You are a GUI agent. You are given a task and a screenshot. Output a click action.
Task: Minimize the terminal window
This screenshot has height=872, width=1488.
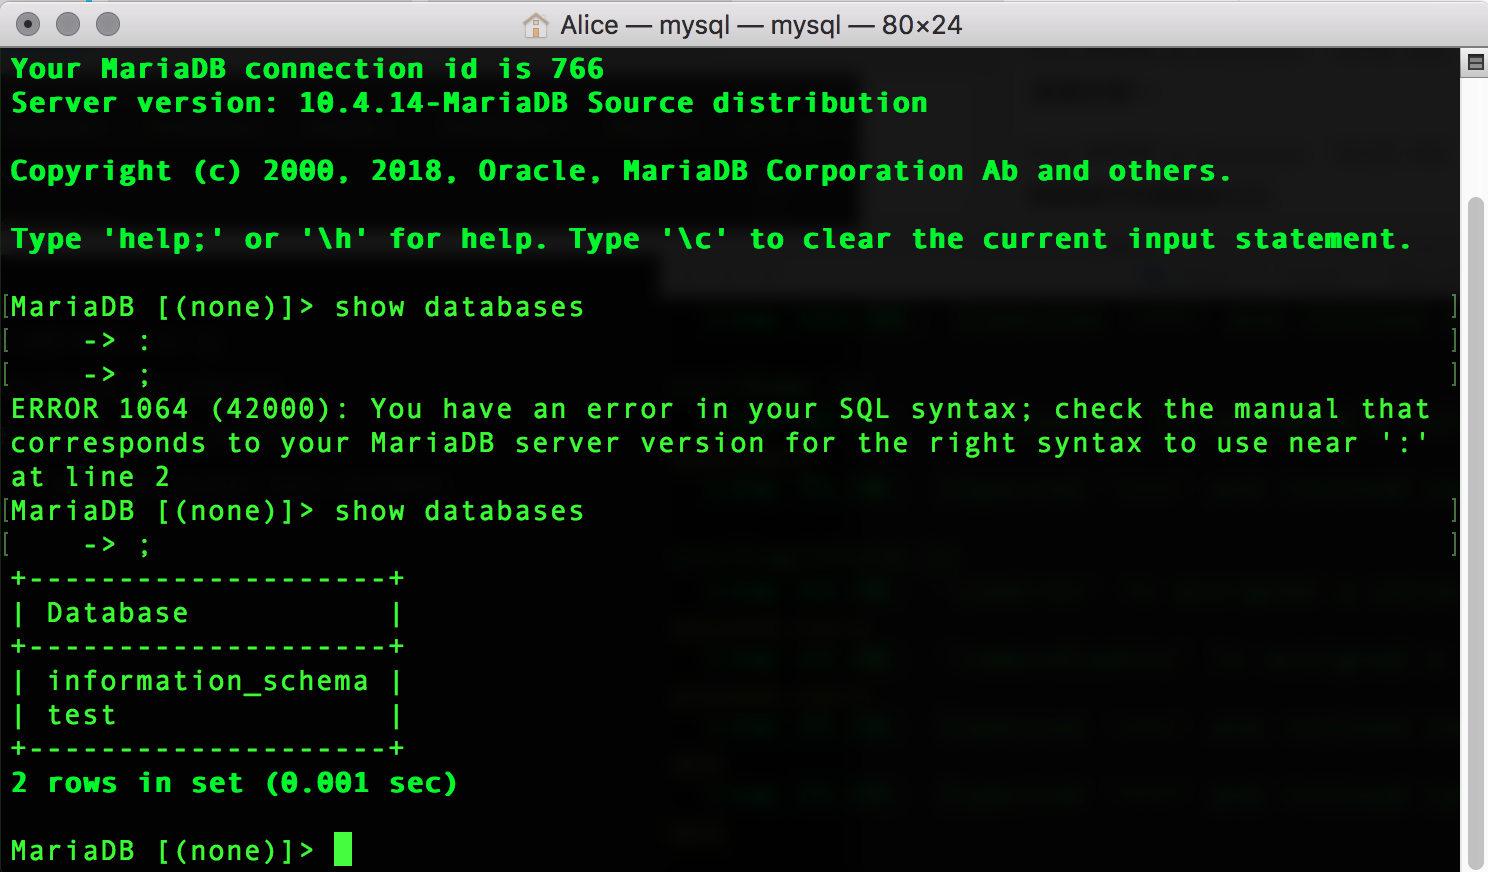click(68, 24)
